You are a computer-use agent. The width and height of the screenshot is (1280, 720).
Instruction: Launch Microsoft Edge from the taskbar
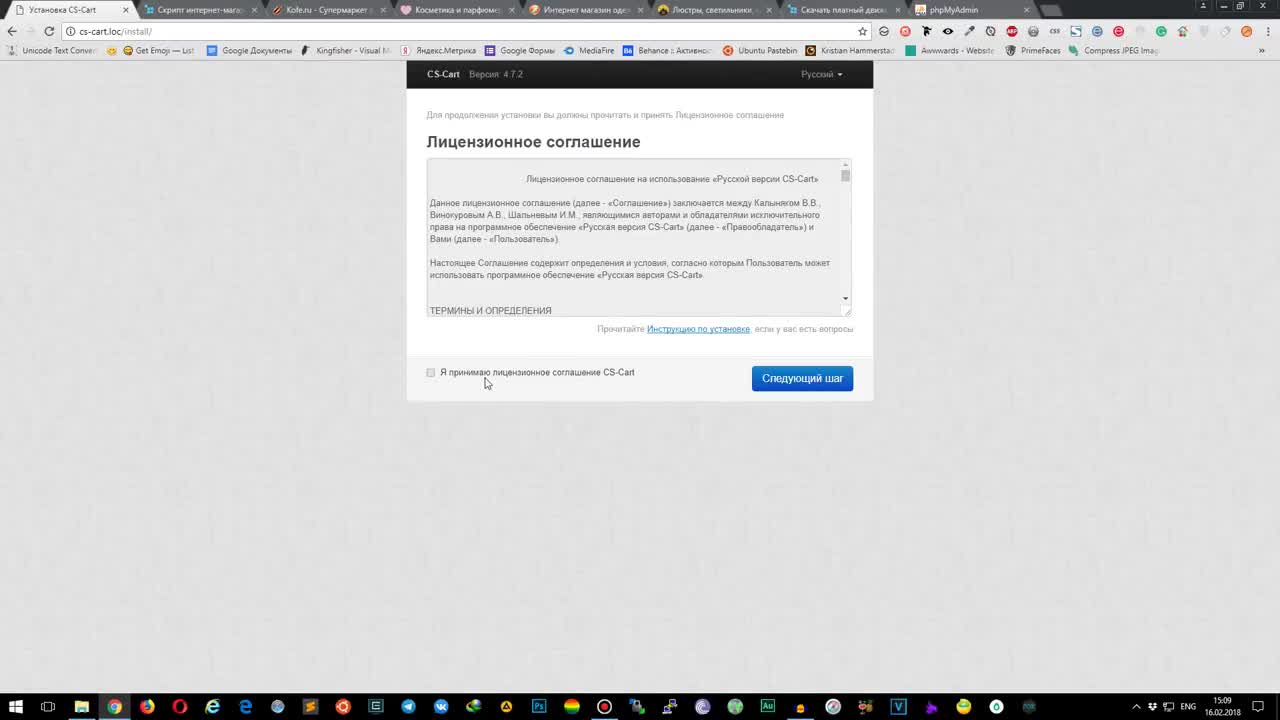245,707
